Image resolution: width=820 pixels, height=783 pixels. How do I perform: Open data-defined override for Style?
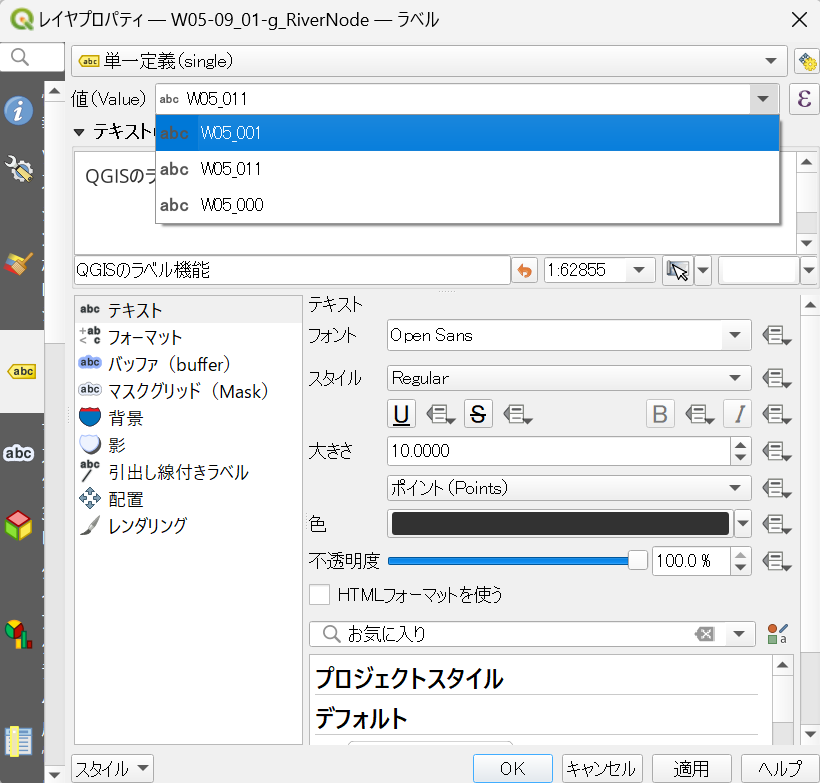[x=777, y=378]
